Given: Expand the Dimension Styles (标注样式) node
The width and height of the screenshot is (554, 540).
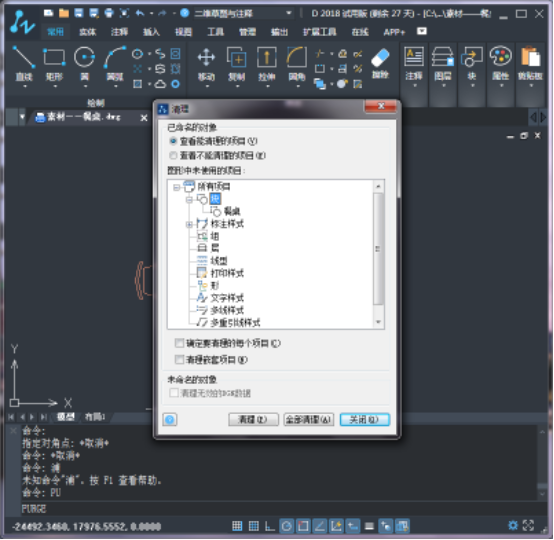Looking at the screenshot, I should click(x=189, y=224).
